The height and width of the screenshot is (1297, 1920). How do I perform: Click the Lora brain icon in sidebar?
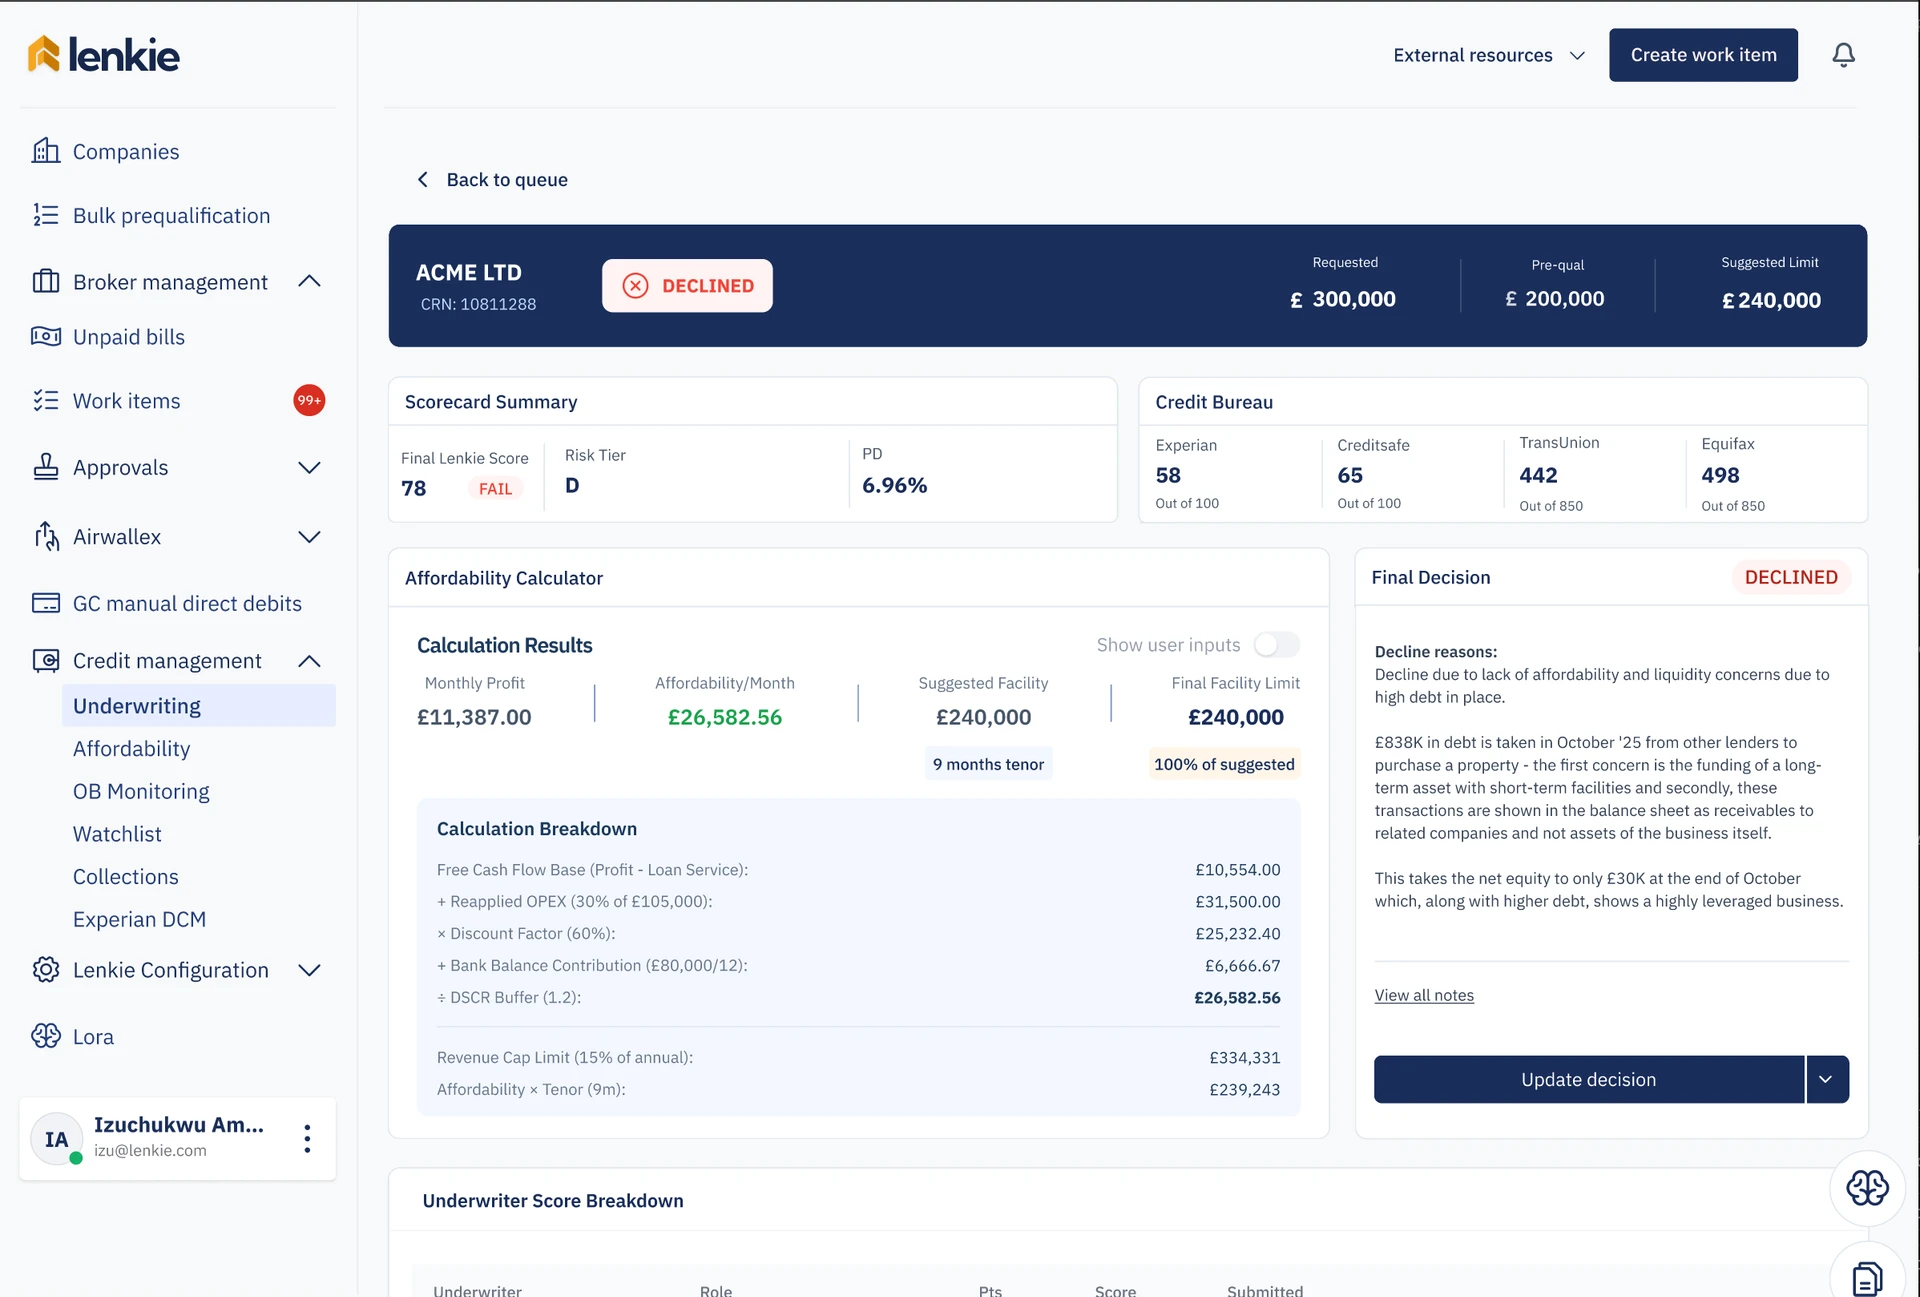click(x=46, y=1036)
